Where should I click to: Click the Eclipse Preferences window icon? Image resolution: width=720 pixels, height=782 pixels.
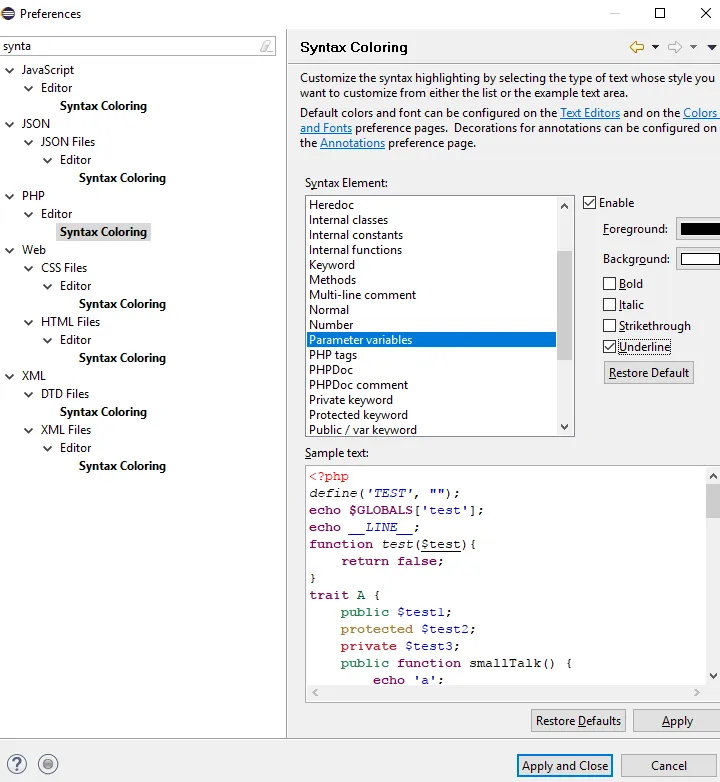point(8,13)
